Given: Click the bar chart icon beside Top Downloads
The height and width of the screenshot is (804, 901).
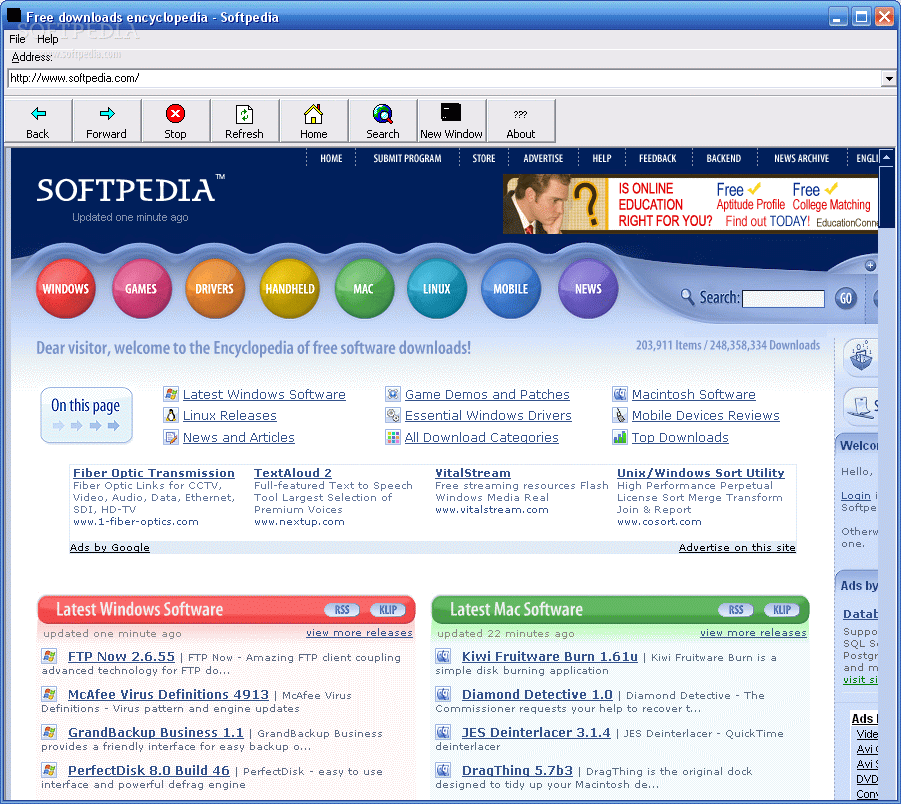Looking at the screenshot, I should 619,437.
